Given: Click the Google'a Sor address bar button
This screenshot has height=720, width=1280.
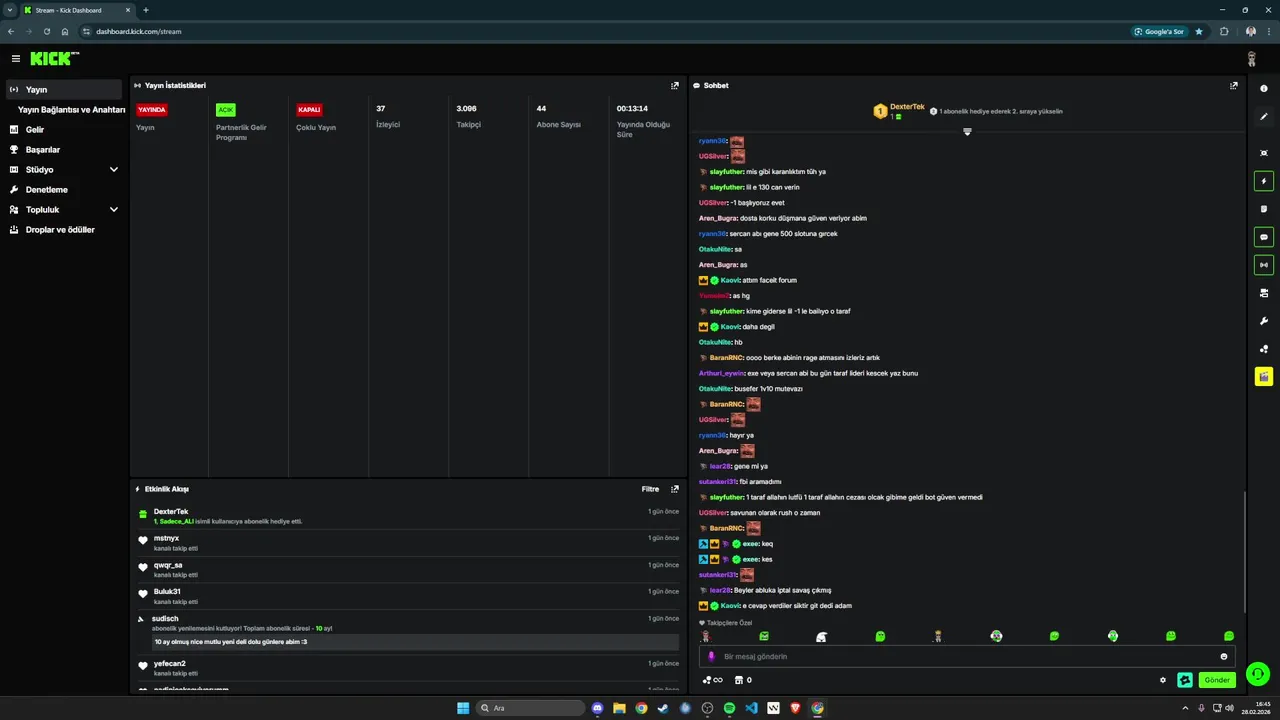Looking at the screenshot, I should tap(1160, 31).
